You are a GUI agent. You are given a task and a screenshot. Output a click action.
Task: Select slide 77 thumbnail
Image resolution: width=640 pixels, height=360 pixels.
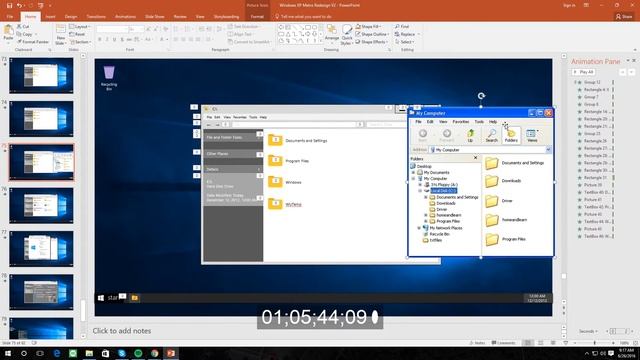coord(41,249)
